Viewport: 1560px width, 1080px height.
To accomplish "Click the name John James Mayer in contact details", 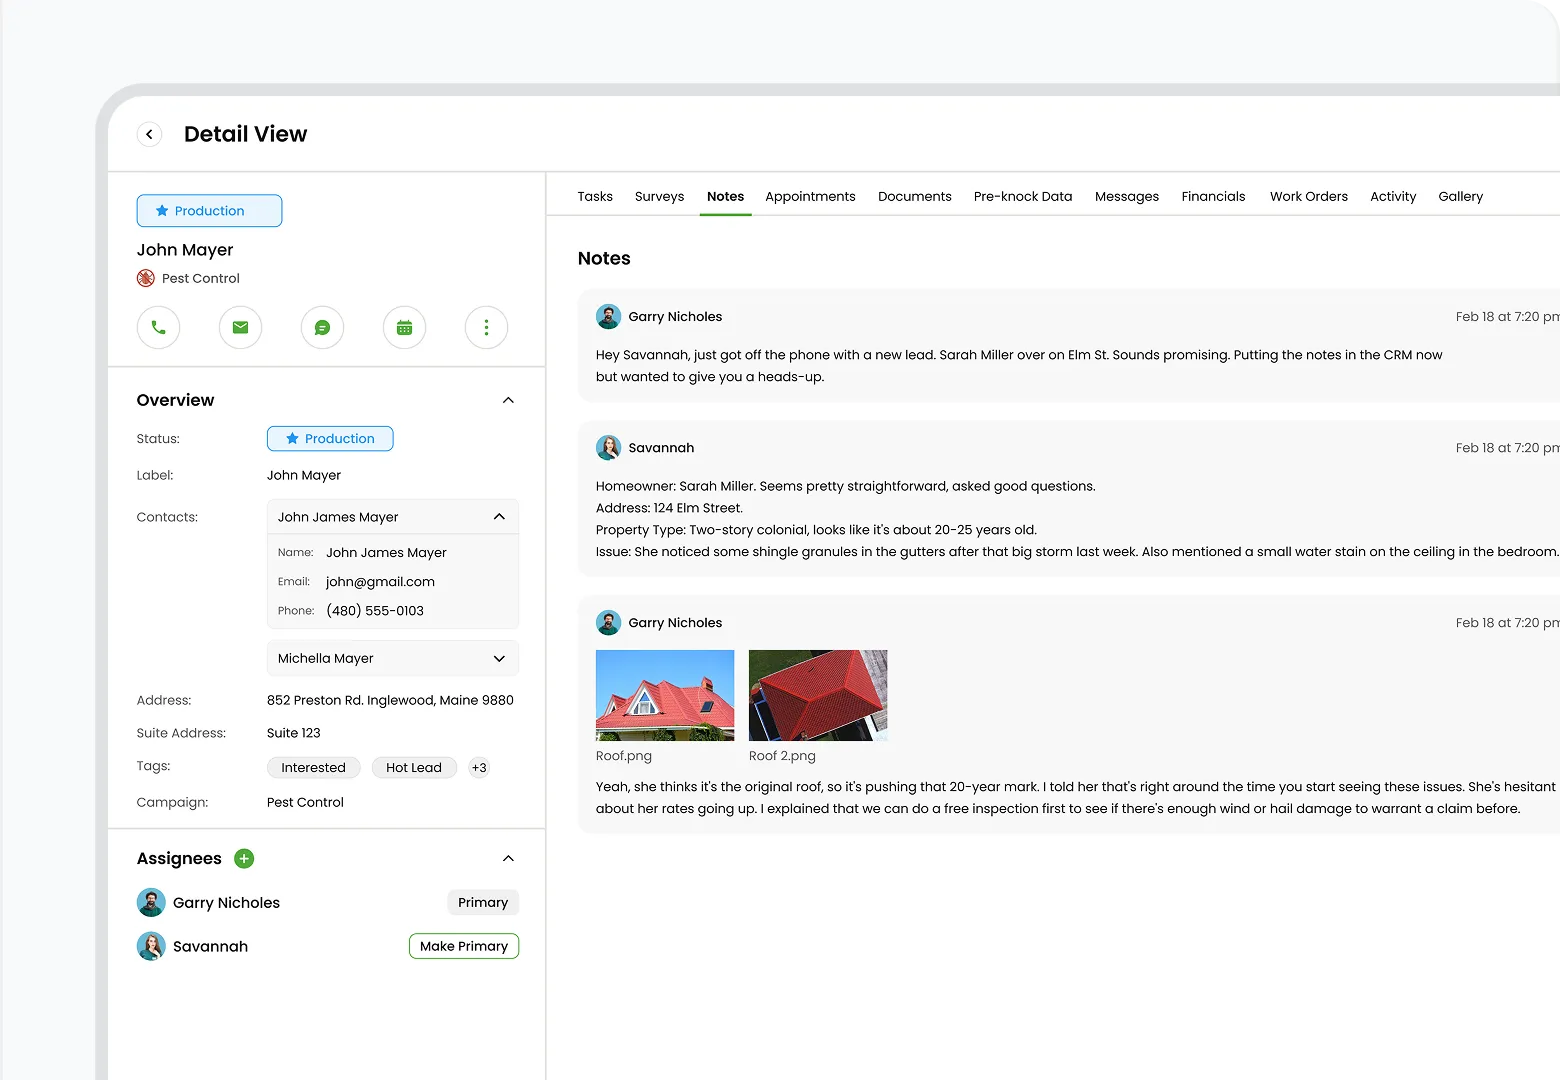I will click(386, 552).
